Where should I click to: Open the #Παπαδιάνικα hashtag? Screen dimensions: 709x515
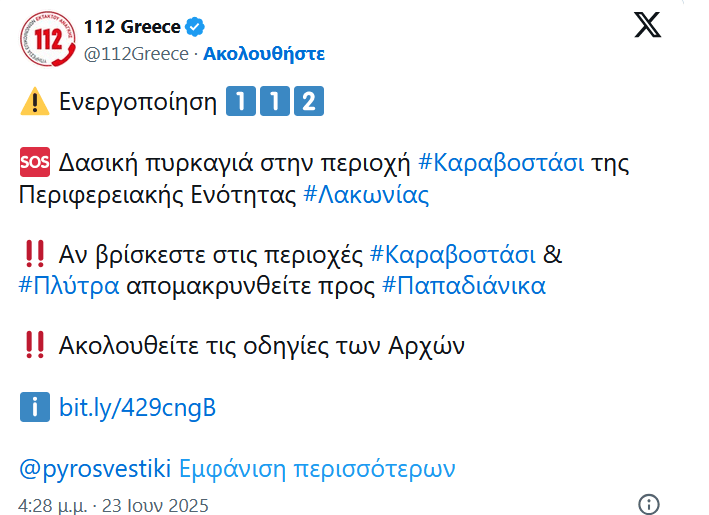(464, 286)
